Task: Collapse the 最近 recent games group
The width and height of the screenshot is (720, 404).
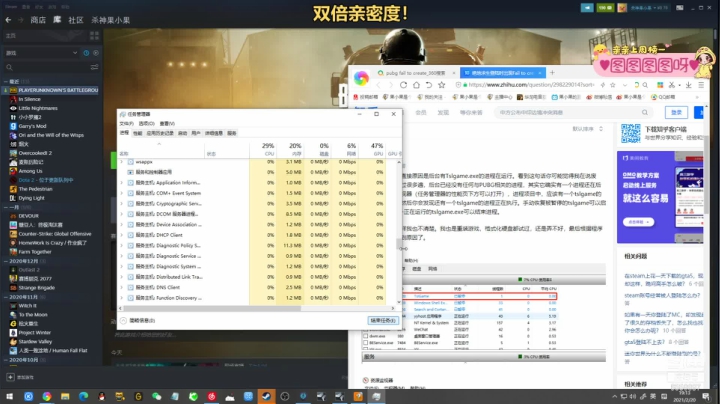Action: tap(6, 81)
